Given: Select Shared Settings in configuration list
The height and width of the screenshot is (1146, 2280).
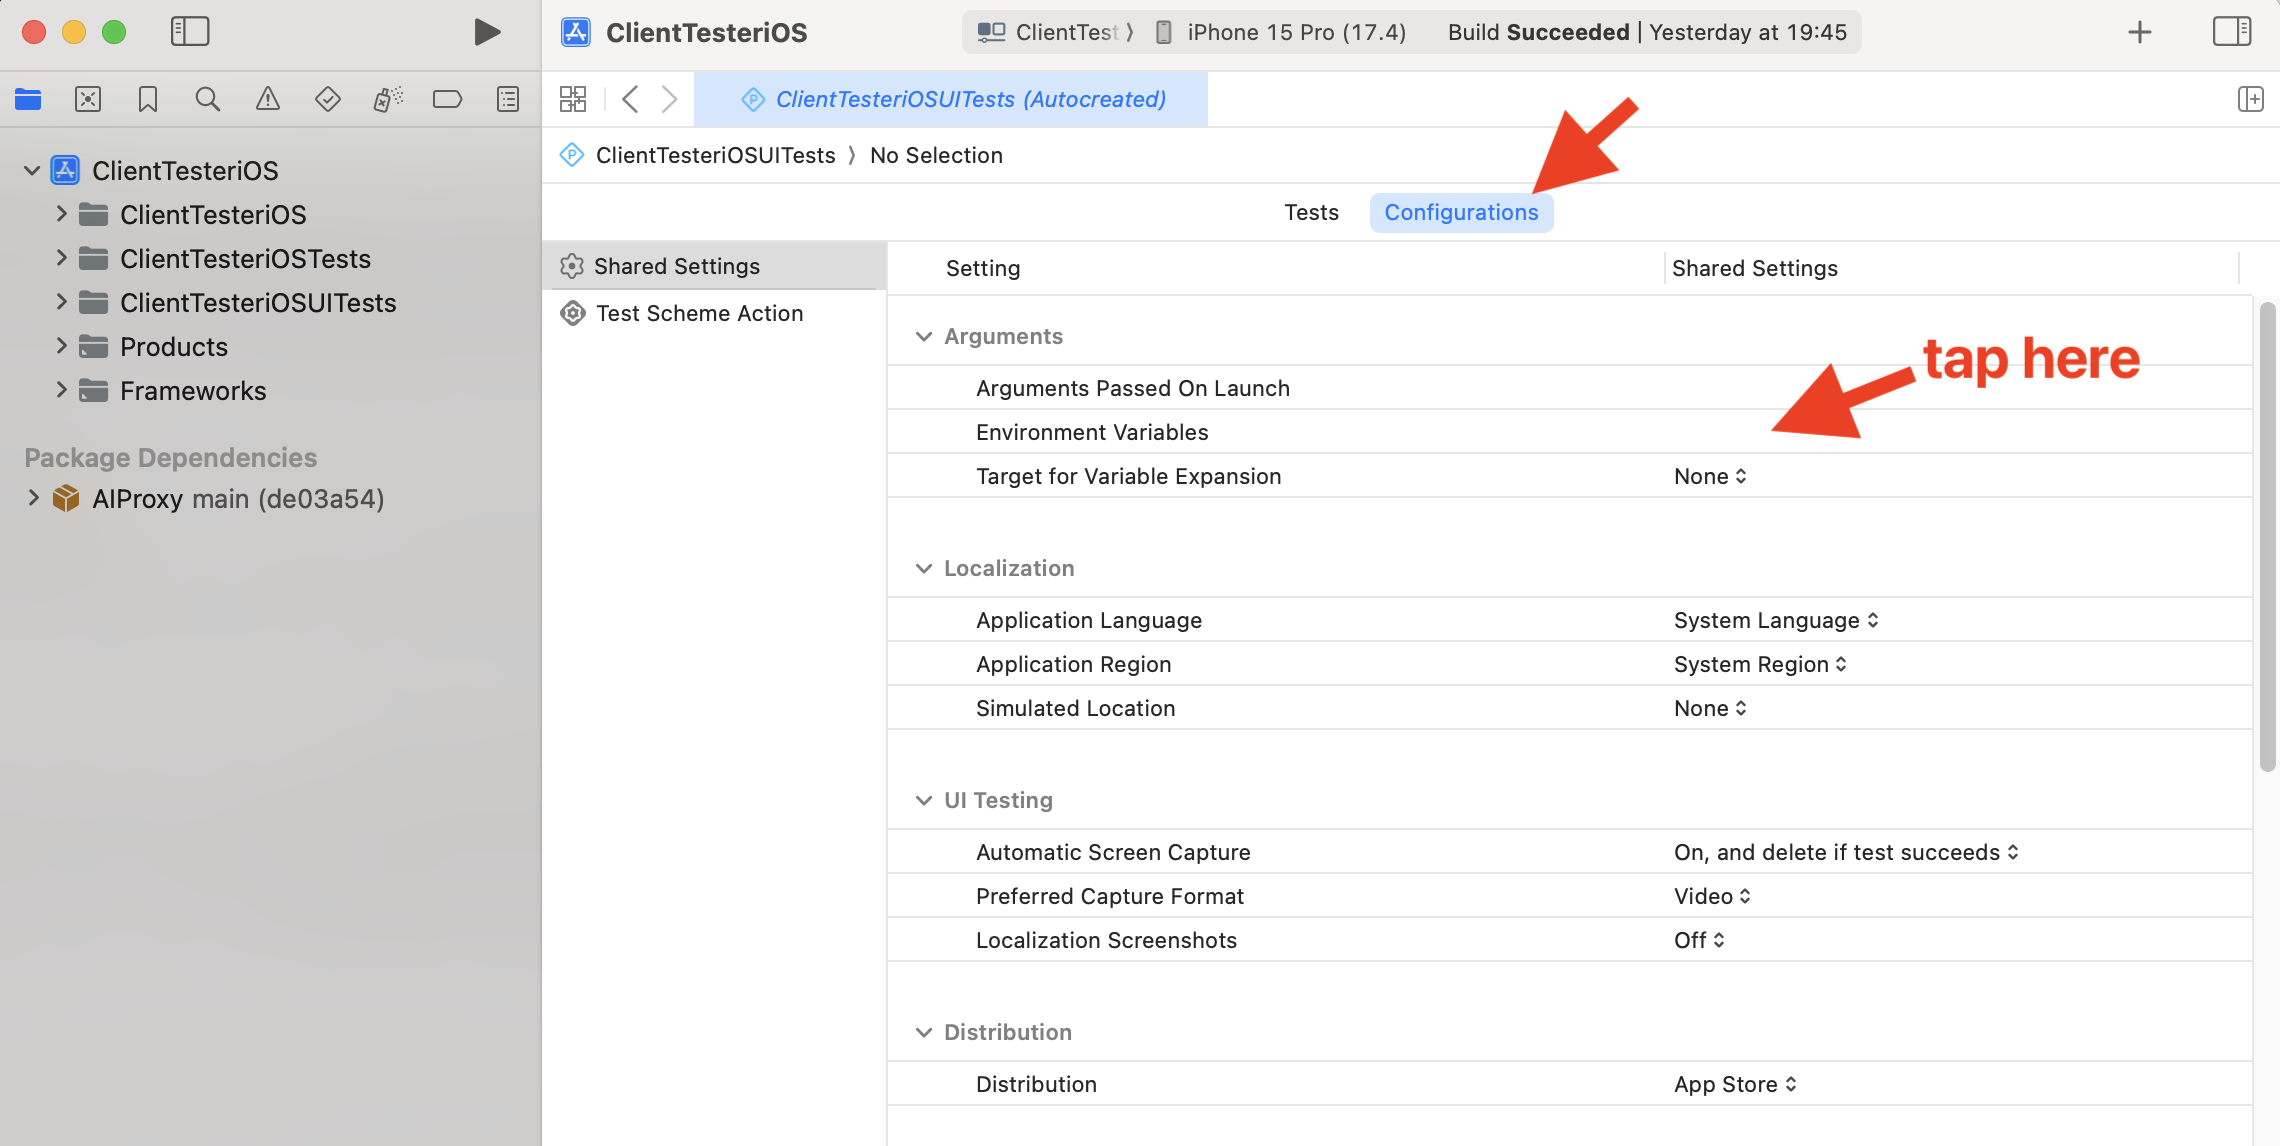Looking at the screenshot, I should point(714,266).
